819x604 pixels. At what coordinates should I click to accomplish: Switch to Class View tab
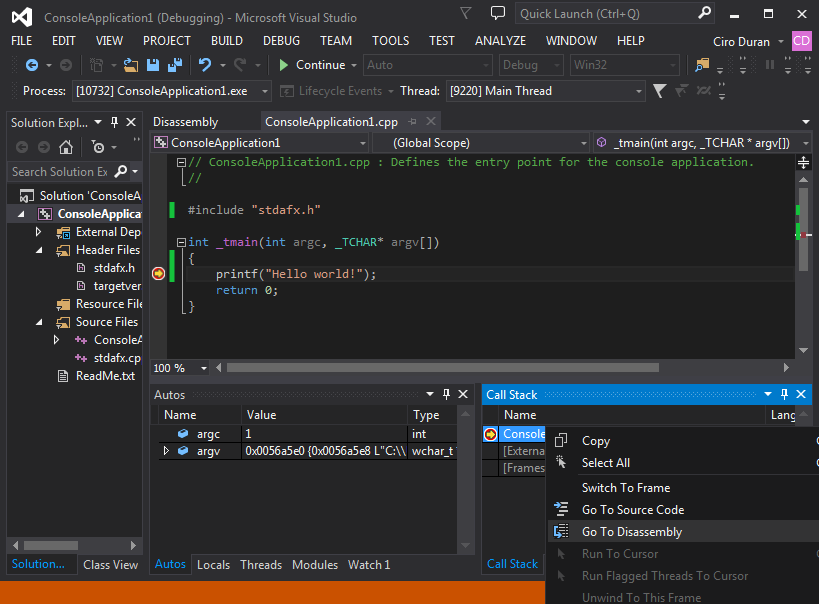[x=111, y=565]
